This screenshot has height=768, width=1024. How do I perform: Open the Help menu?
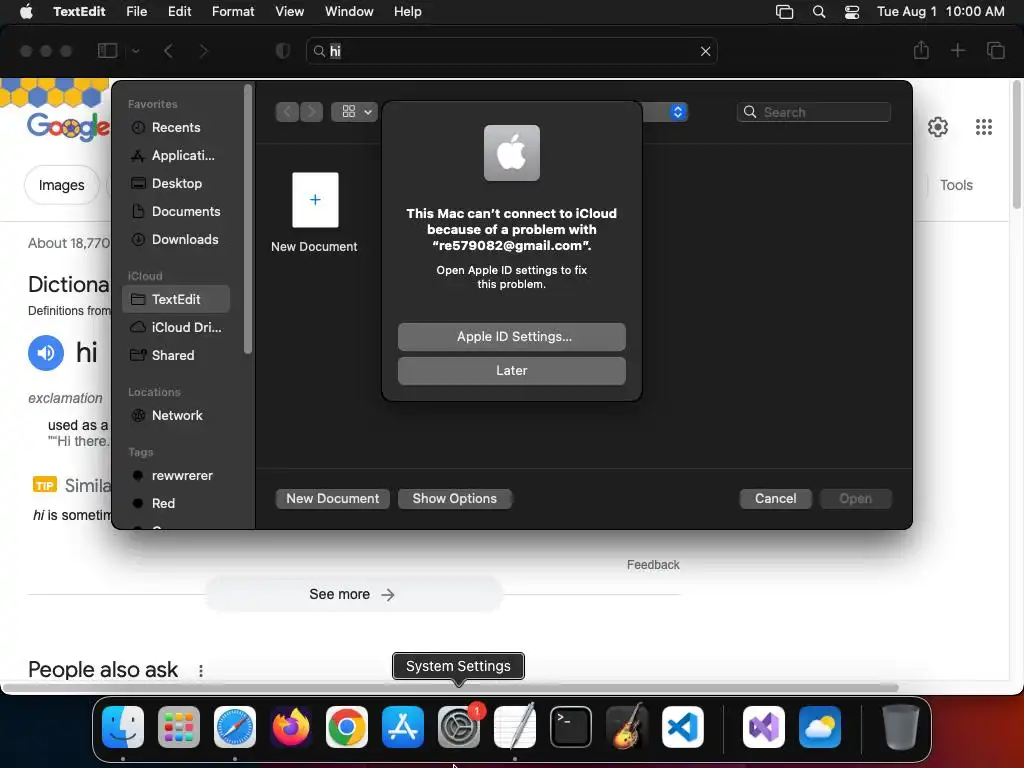pos(408,11)
